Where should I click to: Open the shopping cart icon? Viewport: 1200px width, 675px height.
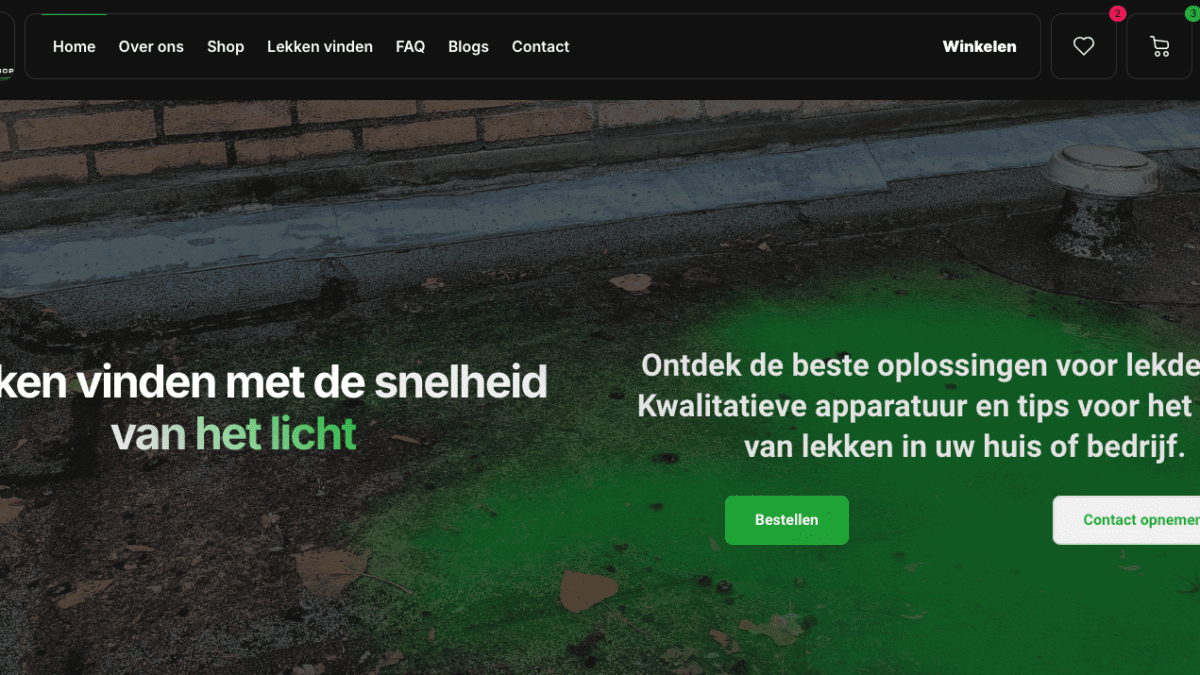click(1159, 46)
